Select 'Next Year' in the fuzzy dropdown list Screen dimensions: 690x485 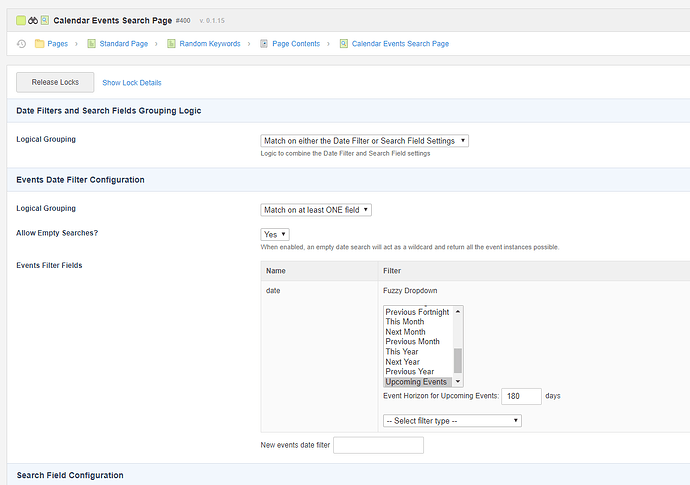pyautogui.click(x=409, y=362)
